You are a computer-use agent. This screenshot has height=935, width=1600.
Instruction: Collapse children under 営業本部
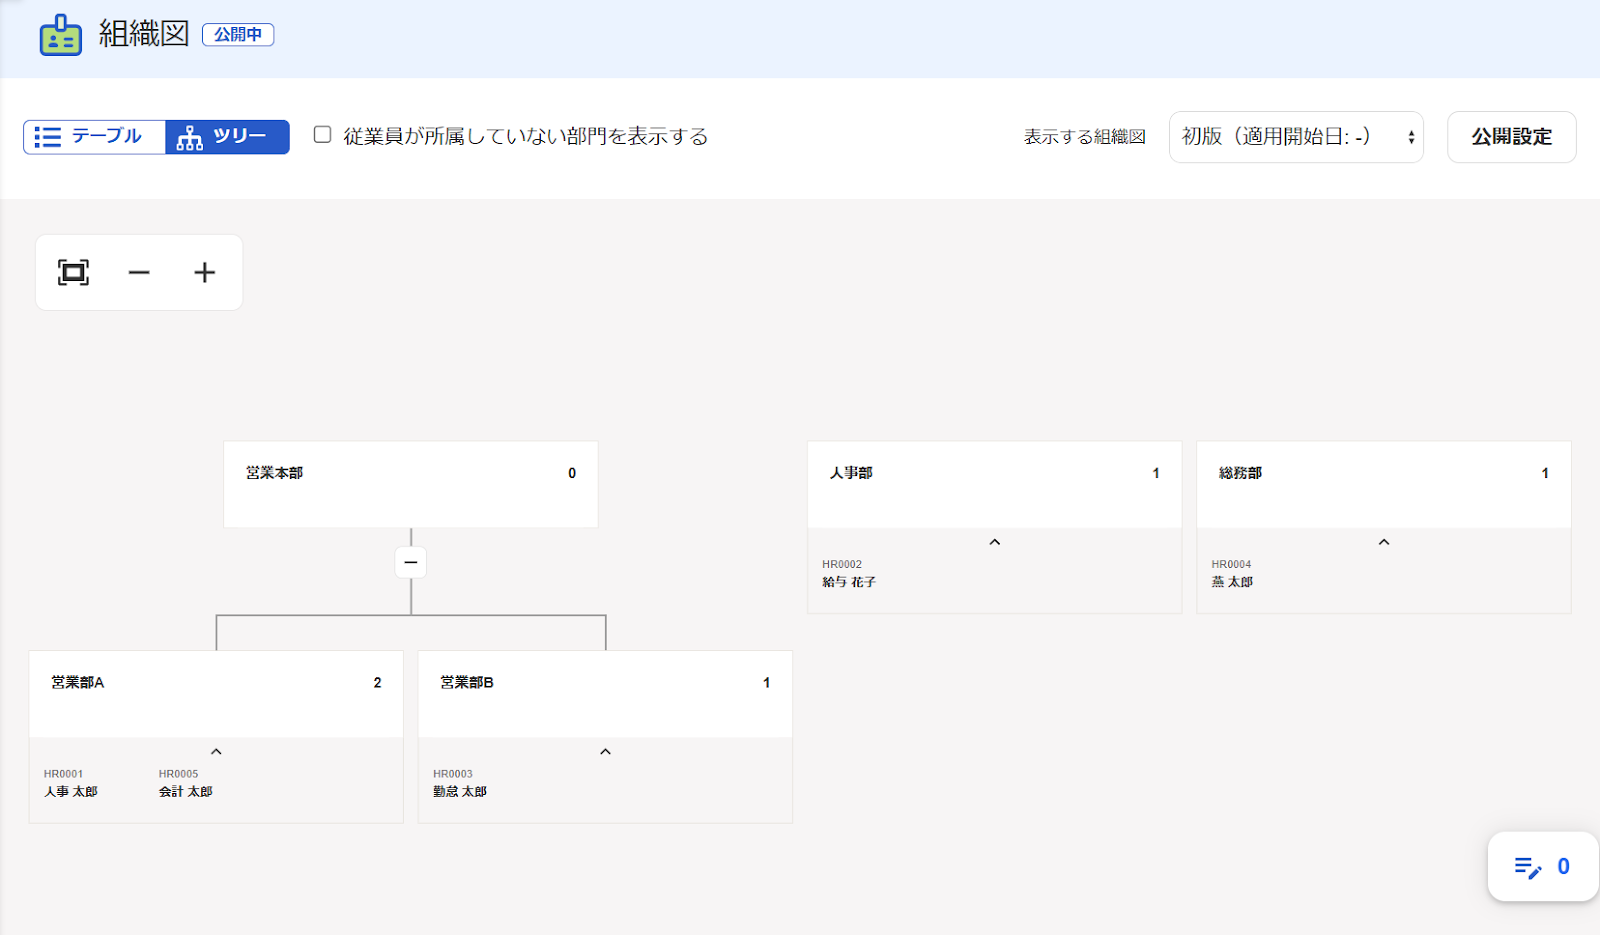pos(411,562)
